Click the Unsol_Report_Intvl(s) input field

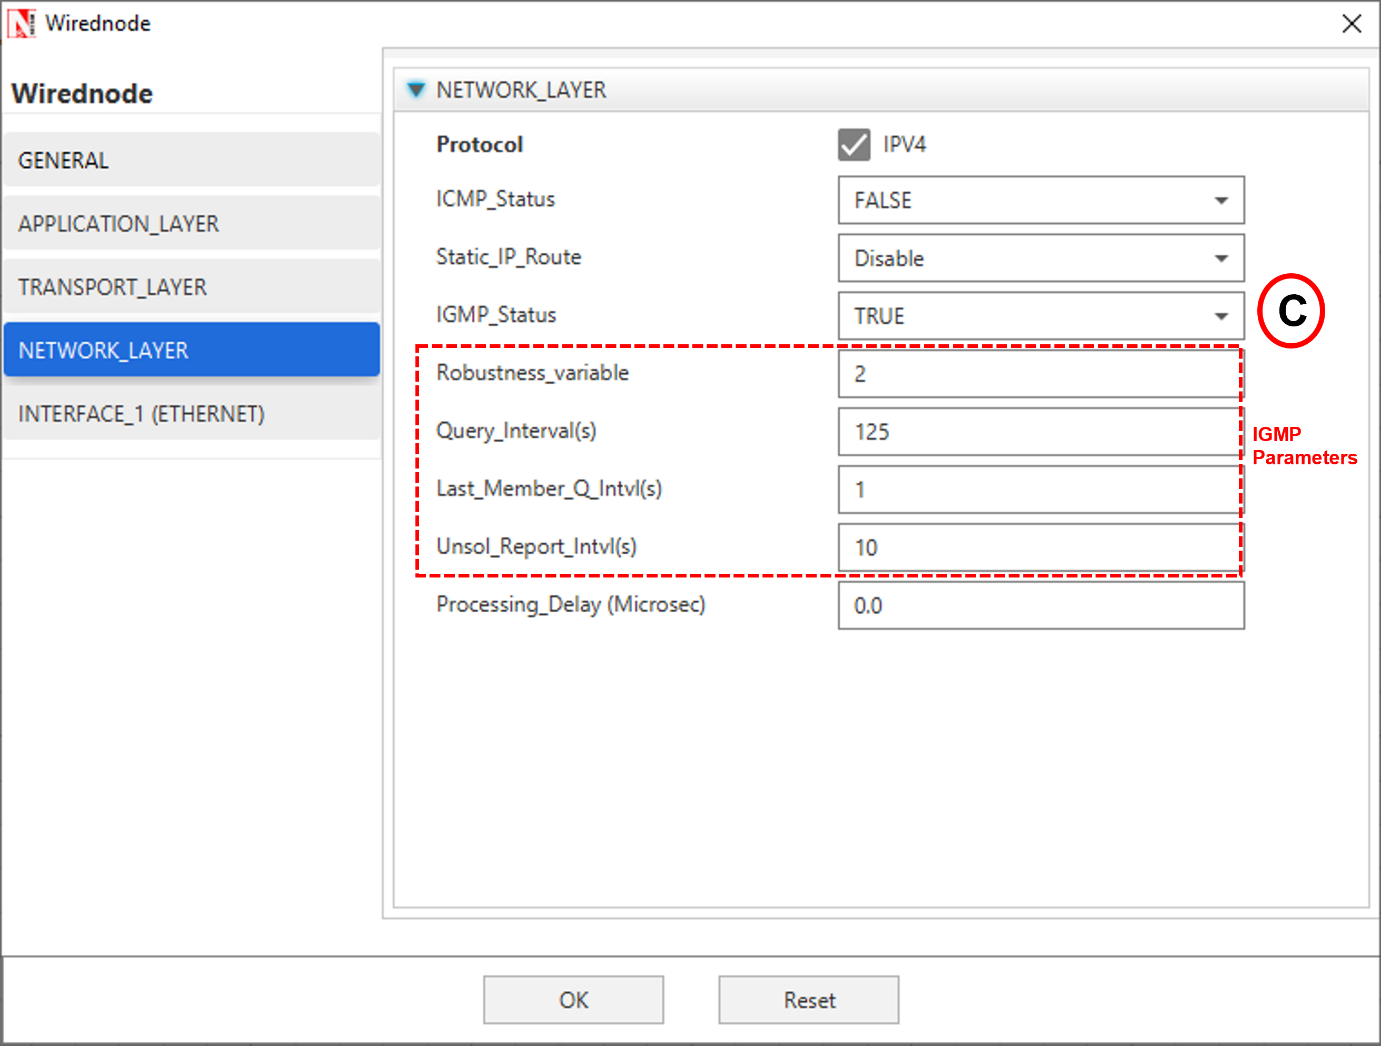click(x=1040, y=548)
